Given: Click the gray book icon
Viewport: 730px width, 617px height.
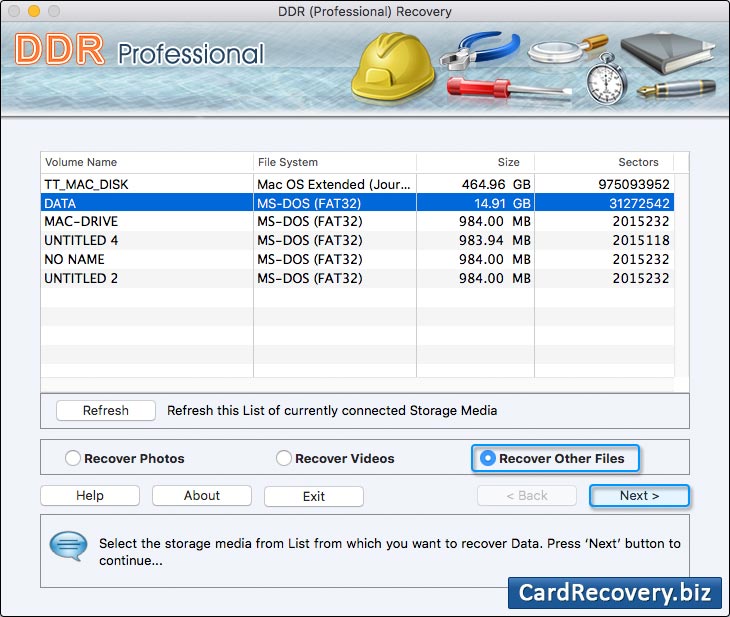Looking at the screenshot, I should [668, 52].
